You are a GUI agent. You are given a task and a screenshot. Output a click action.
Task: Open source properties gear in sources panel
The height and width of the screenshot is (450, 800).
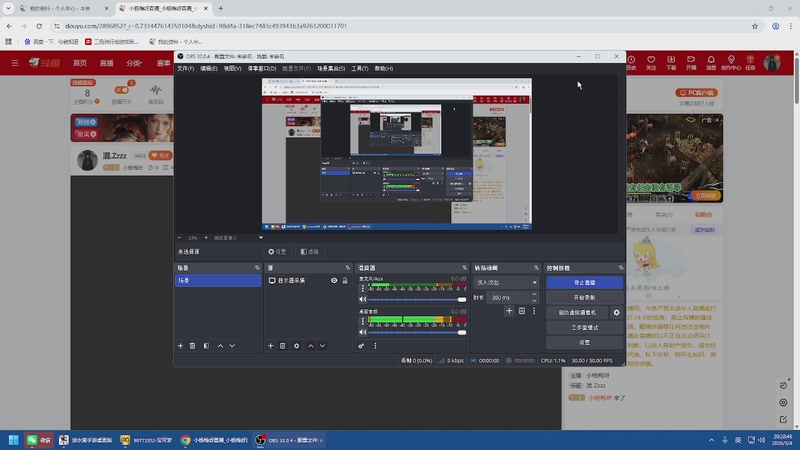tap(296, 346)
